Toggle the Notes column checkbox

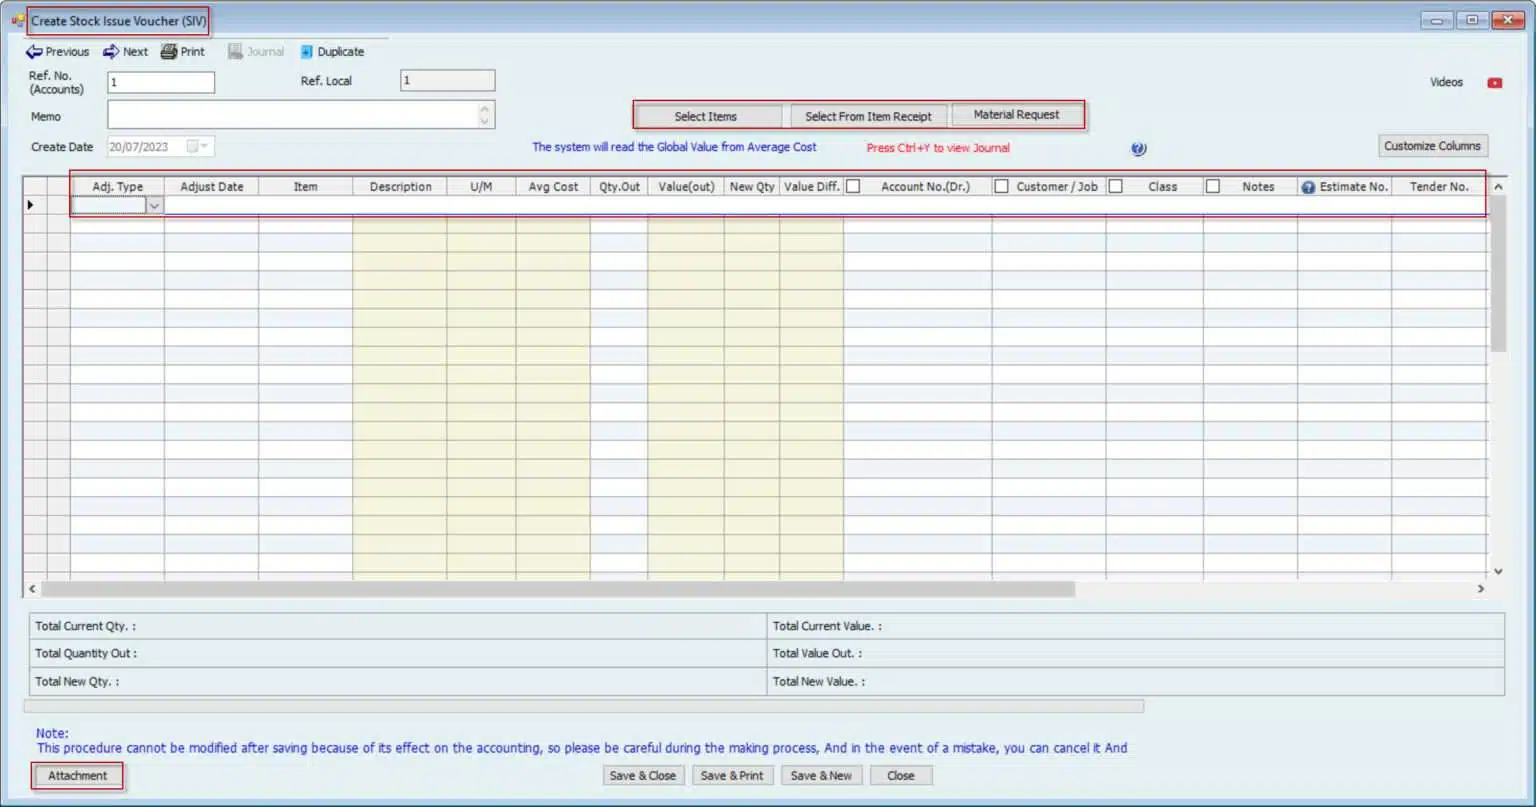(1212, 186)
